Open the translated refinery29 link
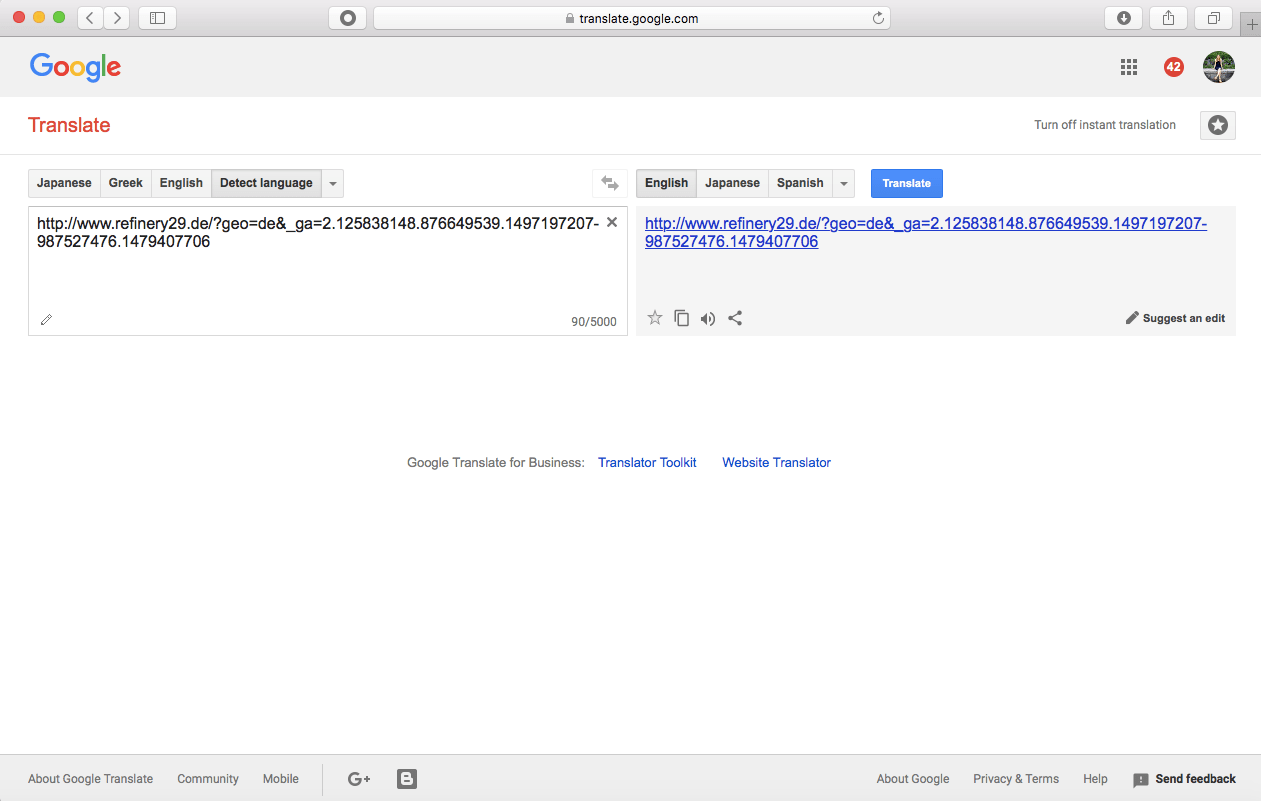The width and height of the screenshot is (1261, 801). coord(926,232)
